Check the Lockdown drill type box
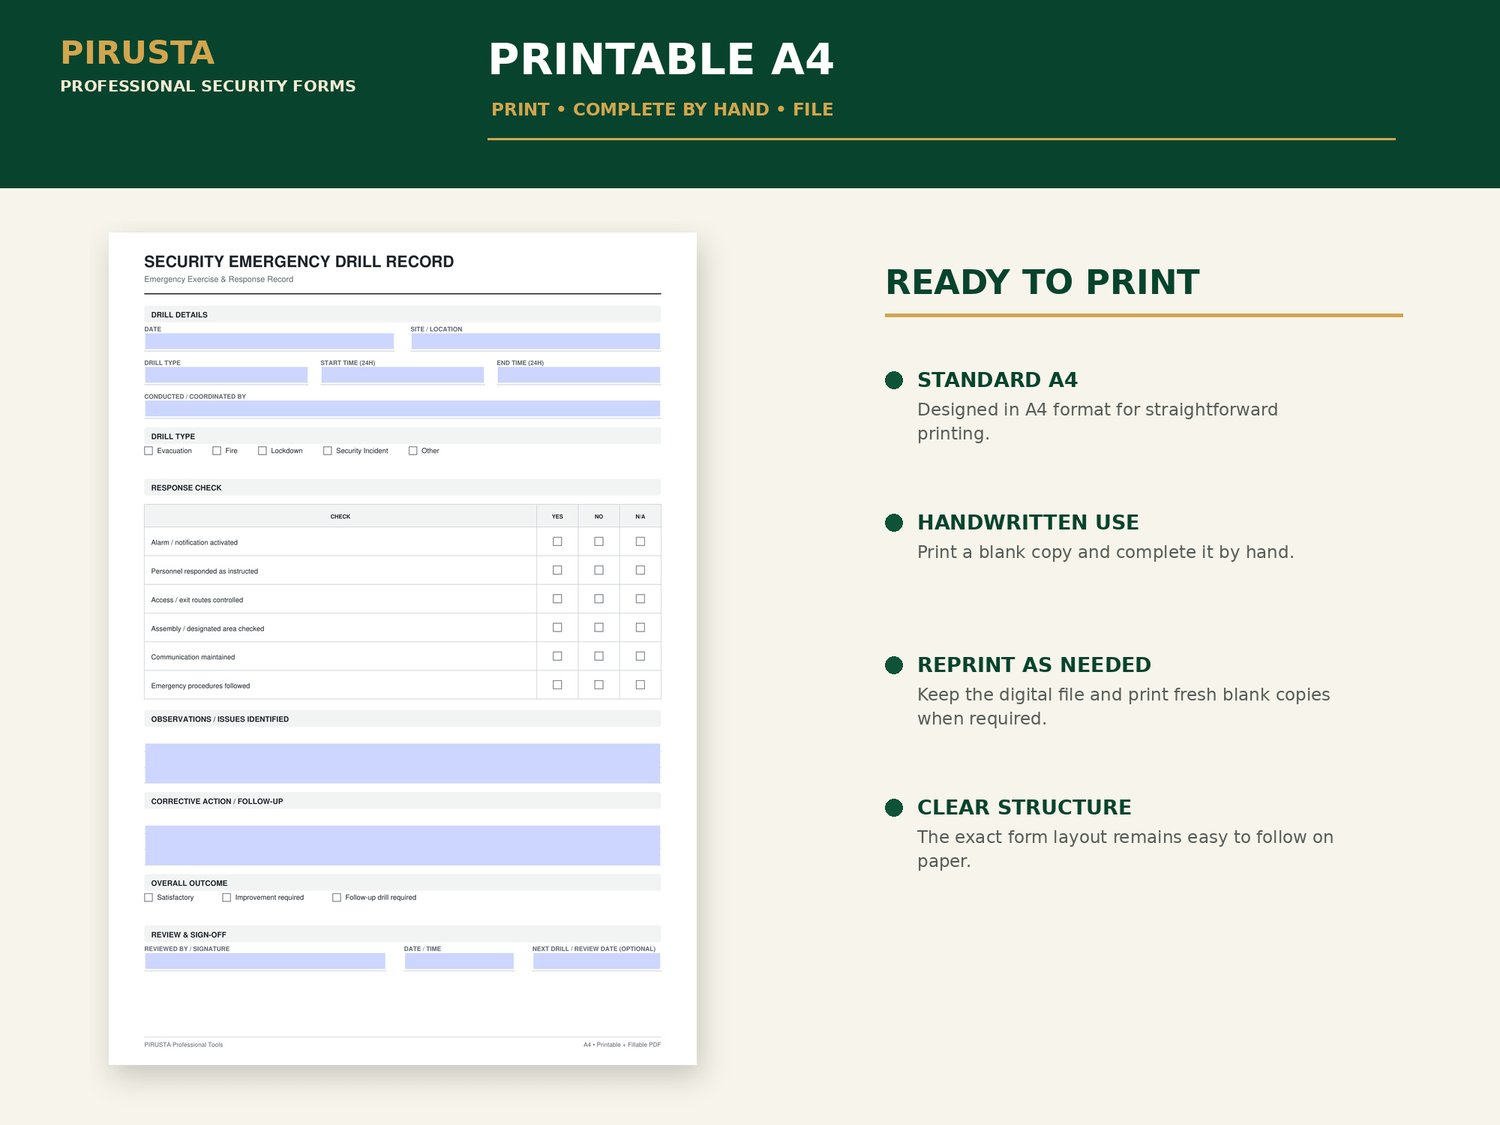 (x=263, y=451)
